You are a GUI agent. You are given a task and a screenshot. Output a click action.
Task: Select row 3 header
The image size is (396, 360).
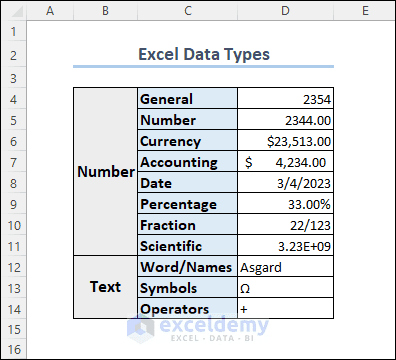[x=13, y=78]
